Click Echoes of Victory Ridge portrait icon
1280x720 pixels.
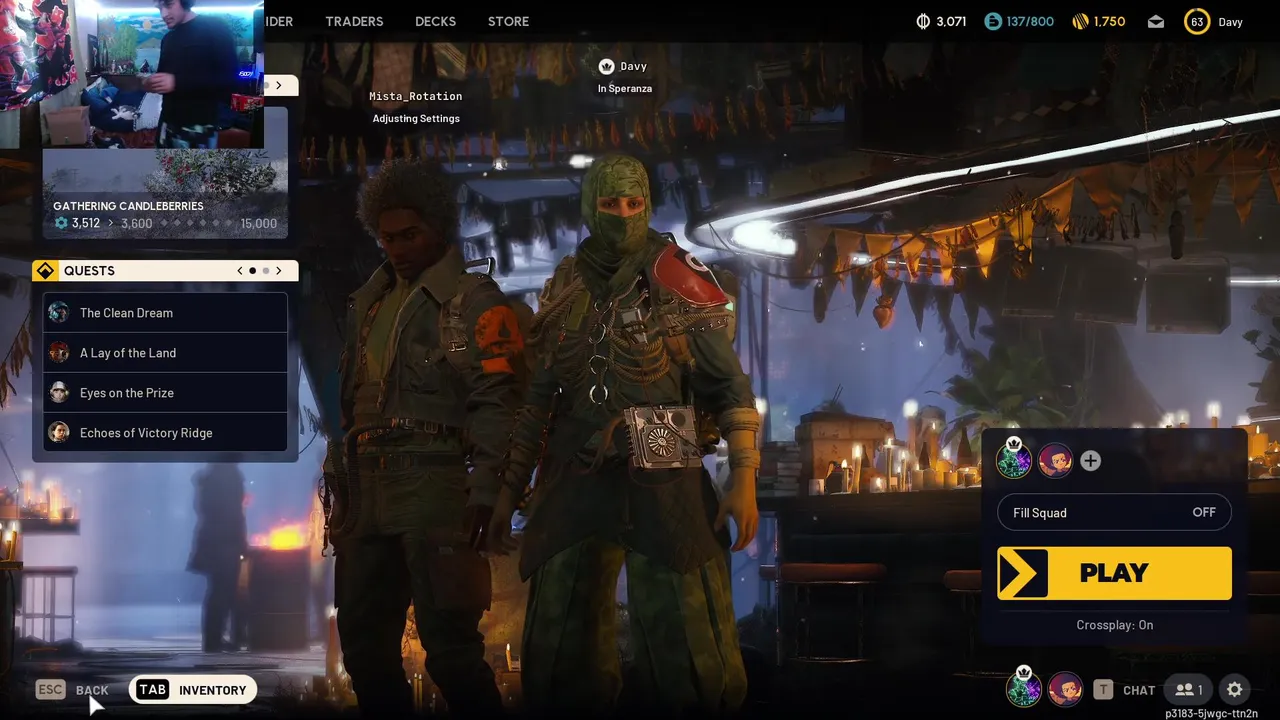click(59, 433)
